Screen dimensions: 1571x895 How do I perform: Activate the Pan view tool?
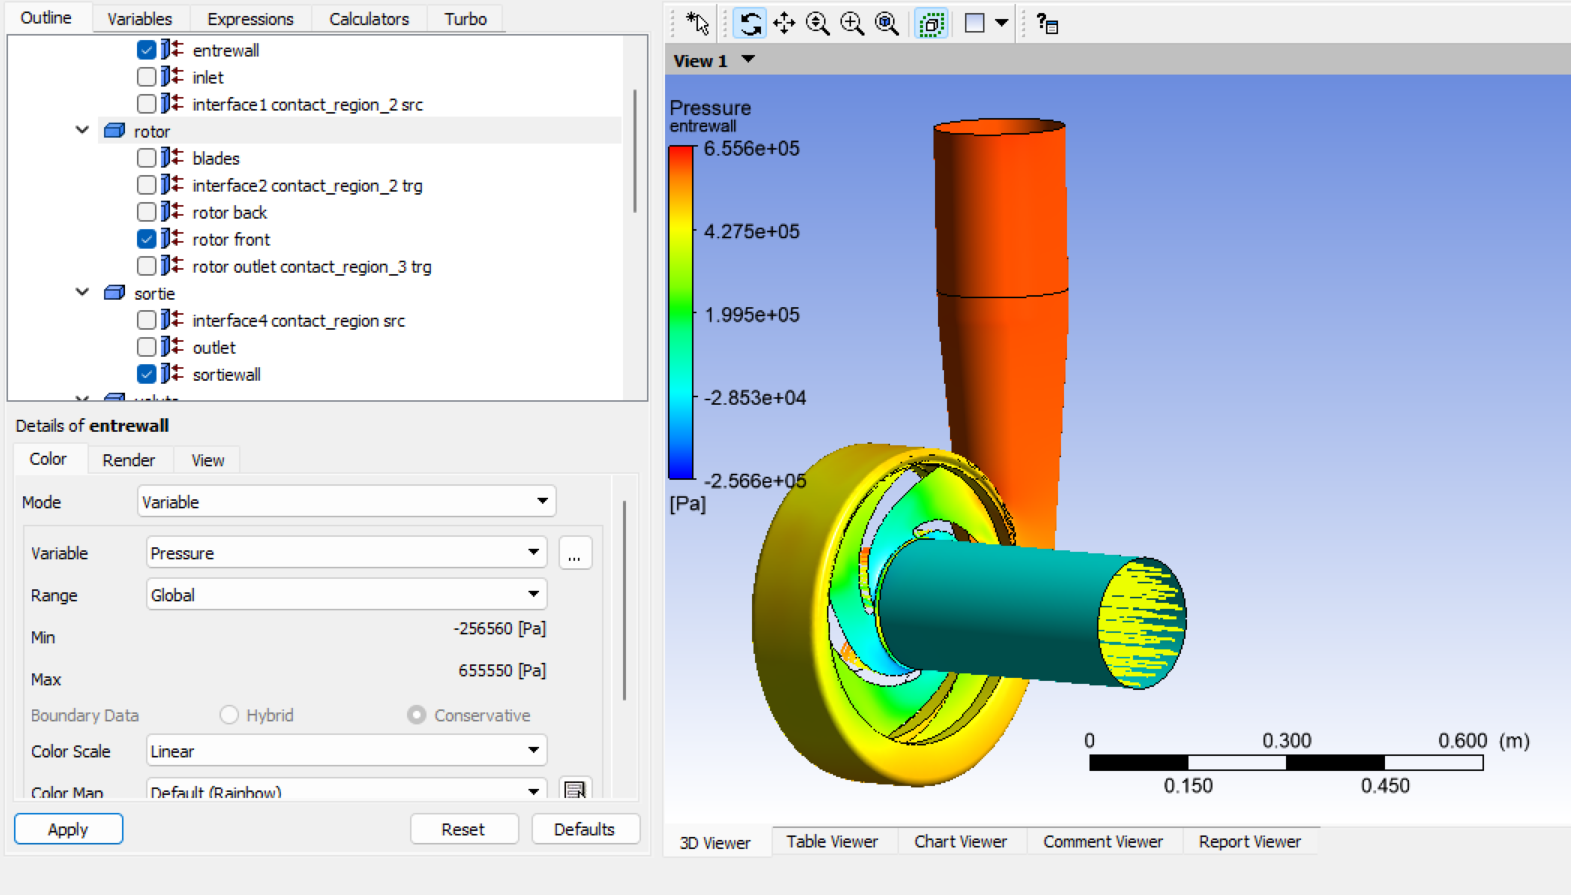point(784,23)
